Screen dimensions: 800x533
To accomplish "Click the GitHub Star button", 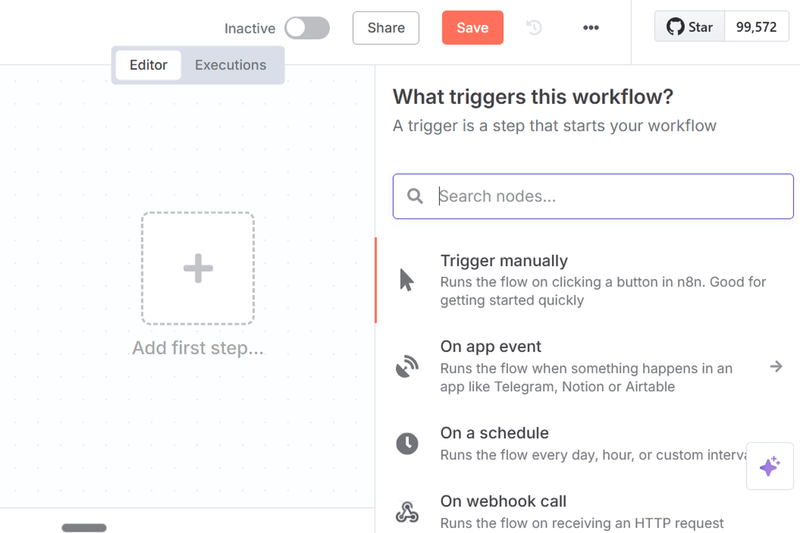I will 690,27.
